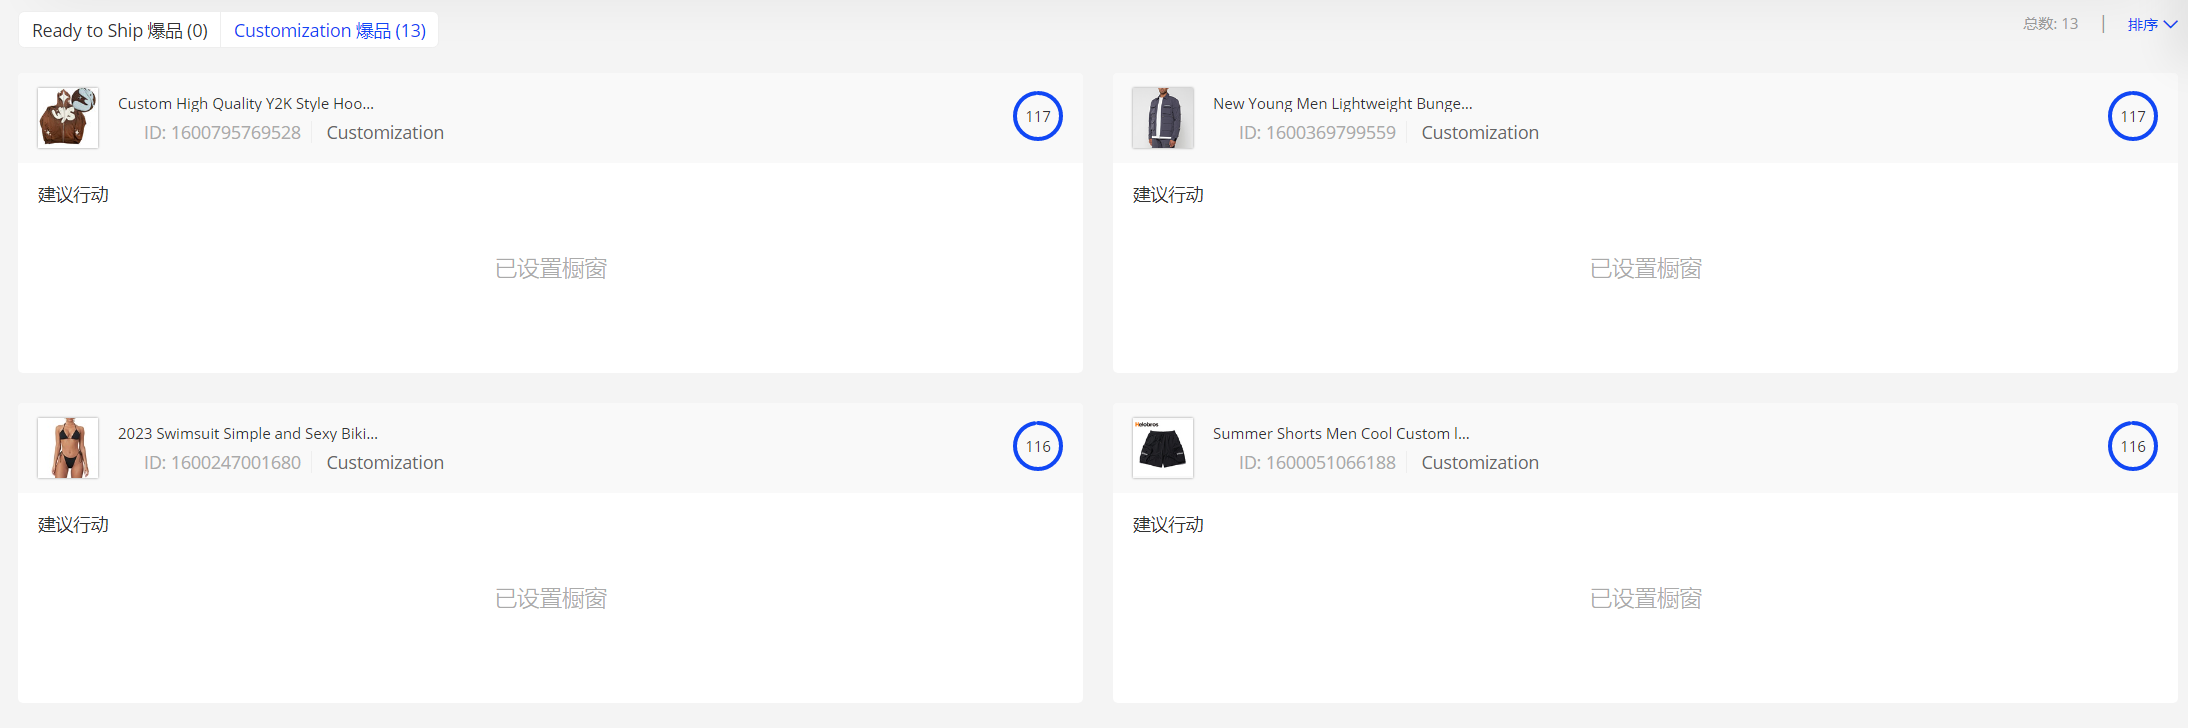Click 已设置橱窗 under the swimsuit product
Image resolution: width=2188 pixels, height=728 pixels.
tap(551, 598)
